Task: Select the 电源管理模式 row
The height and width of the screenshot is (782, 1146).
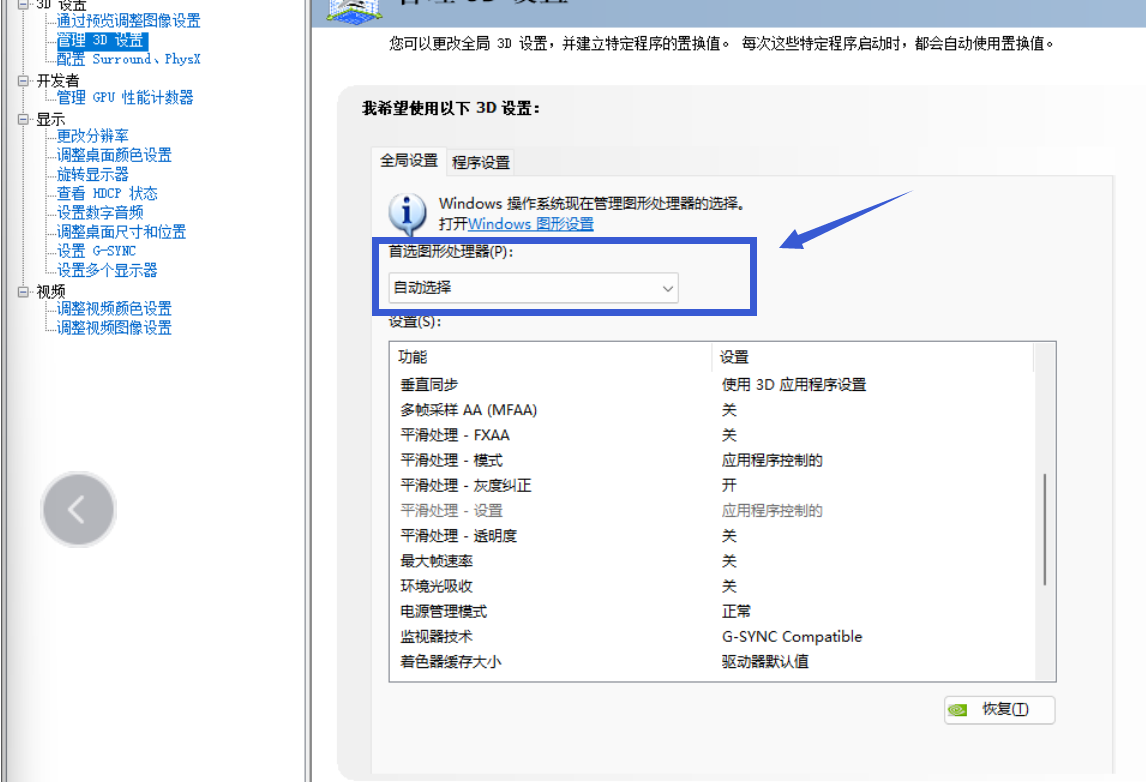Action: pos(713,612)
